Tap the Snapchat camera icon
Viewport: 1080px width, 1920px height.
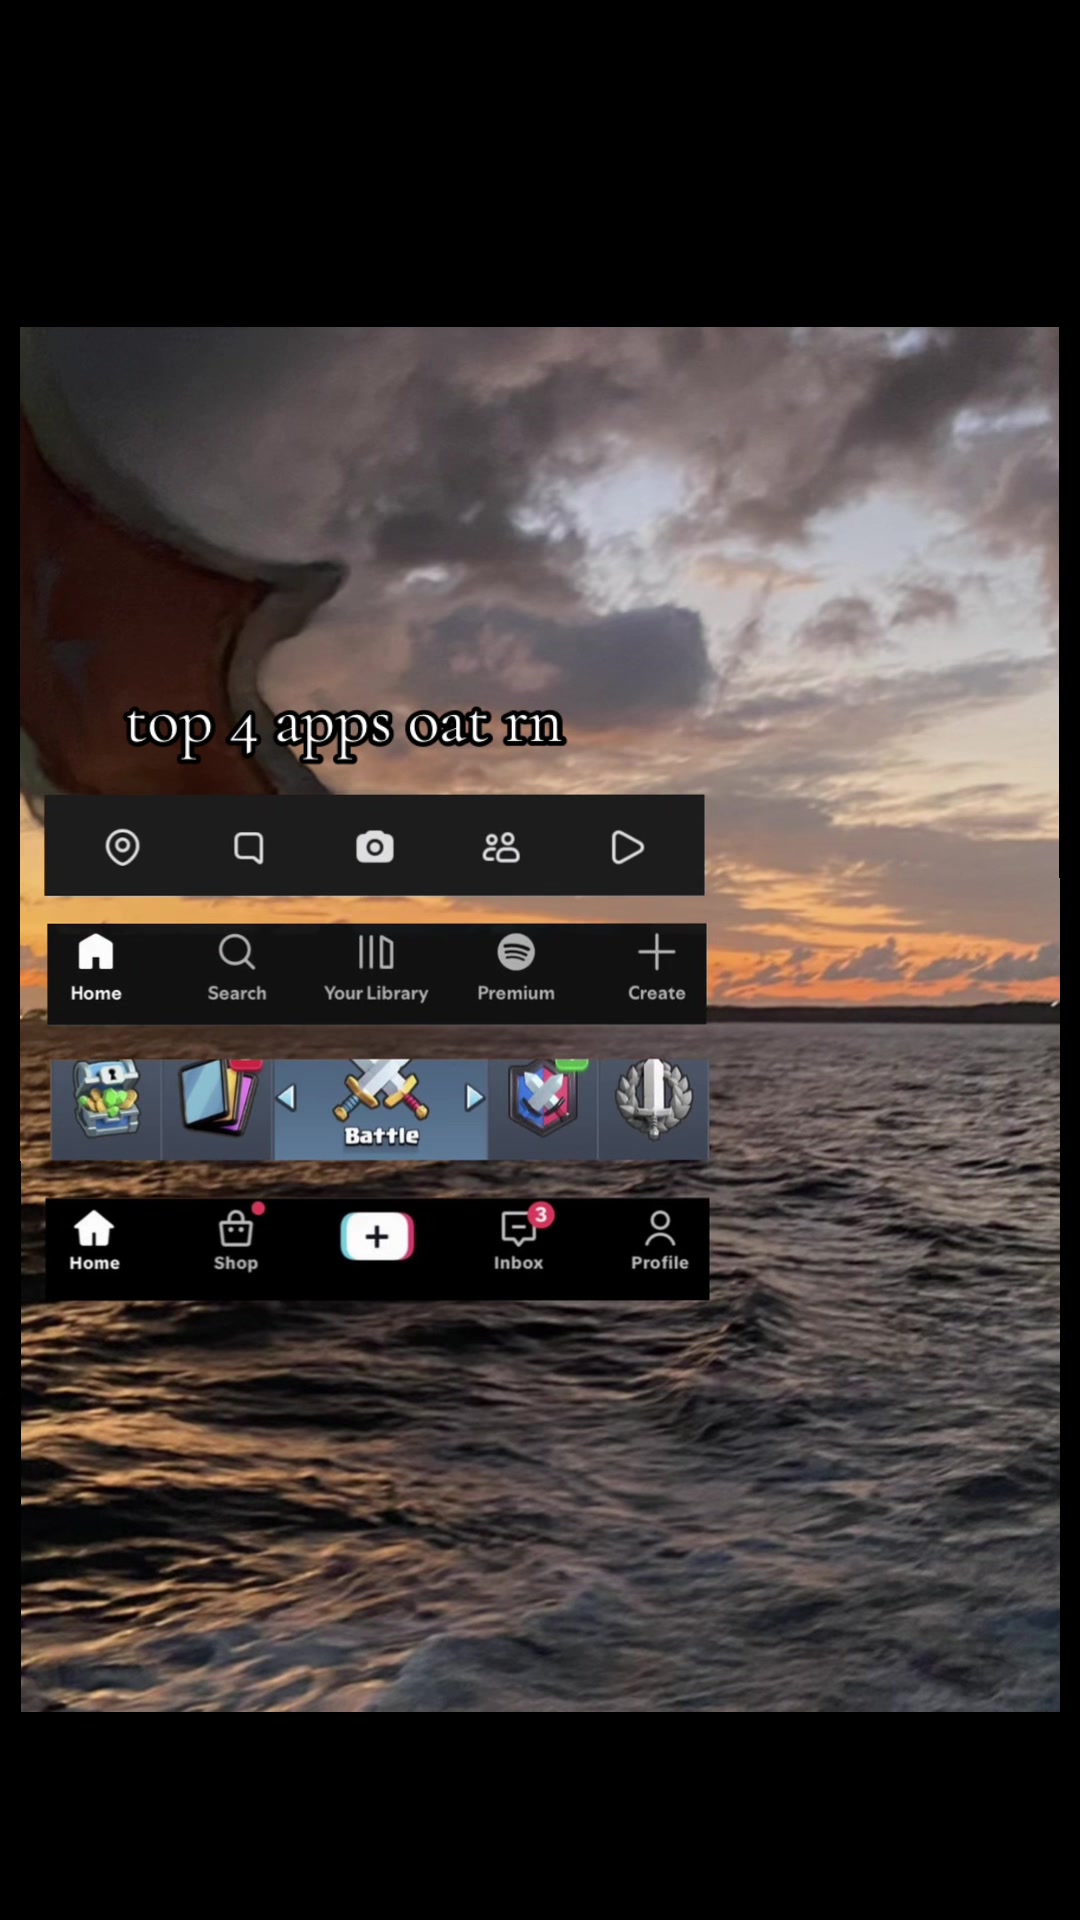point(375,847)
